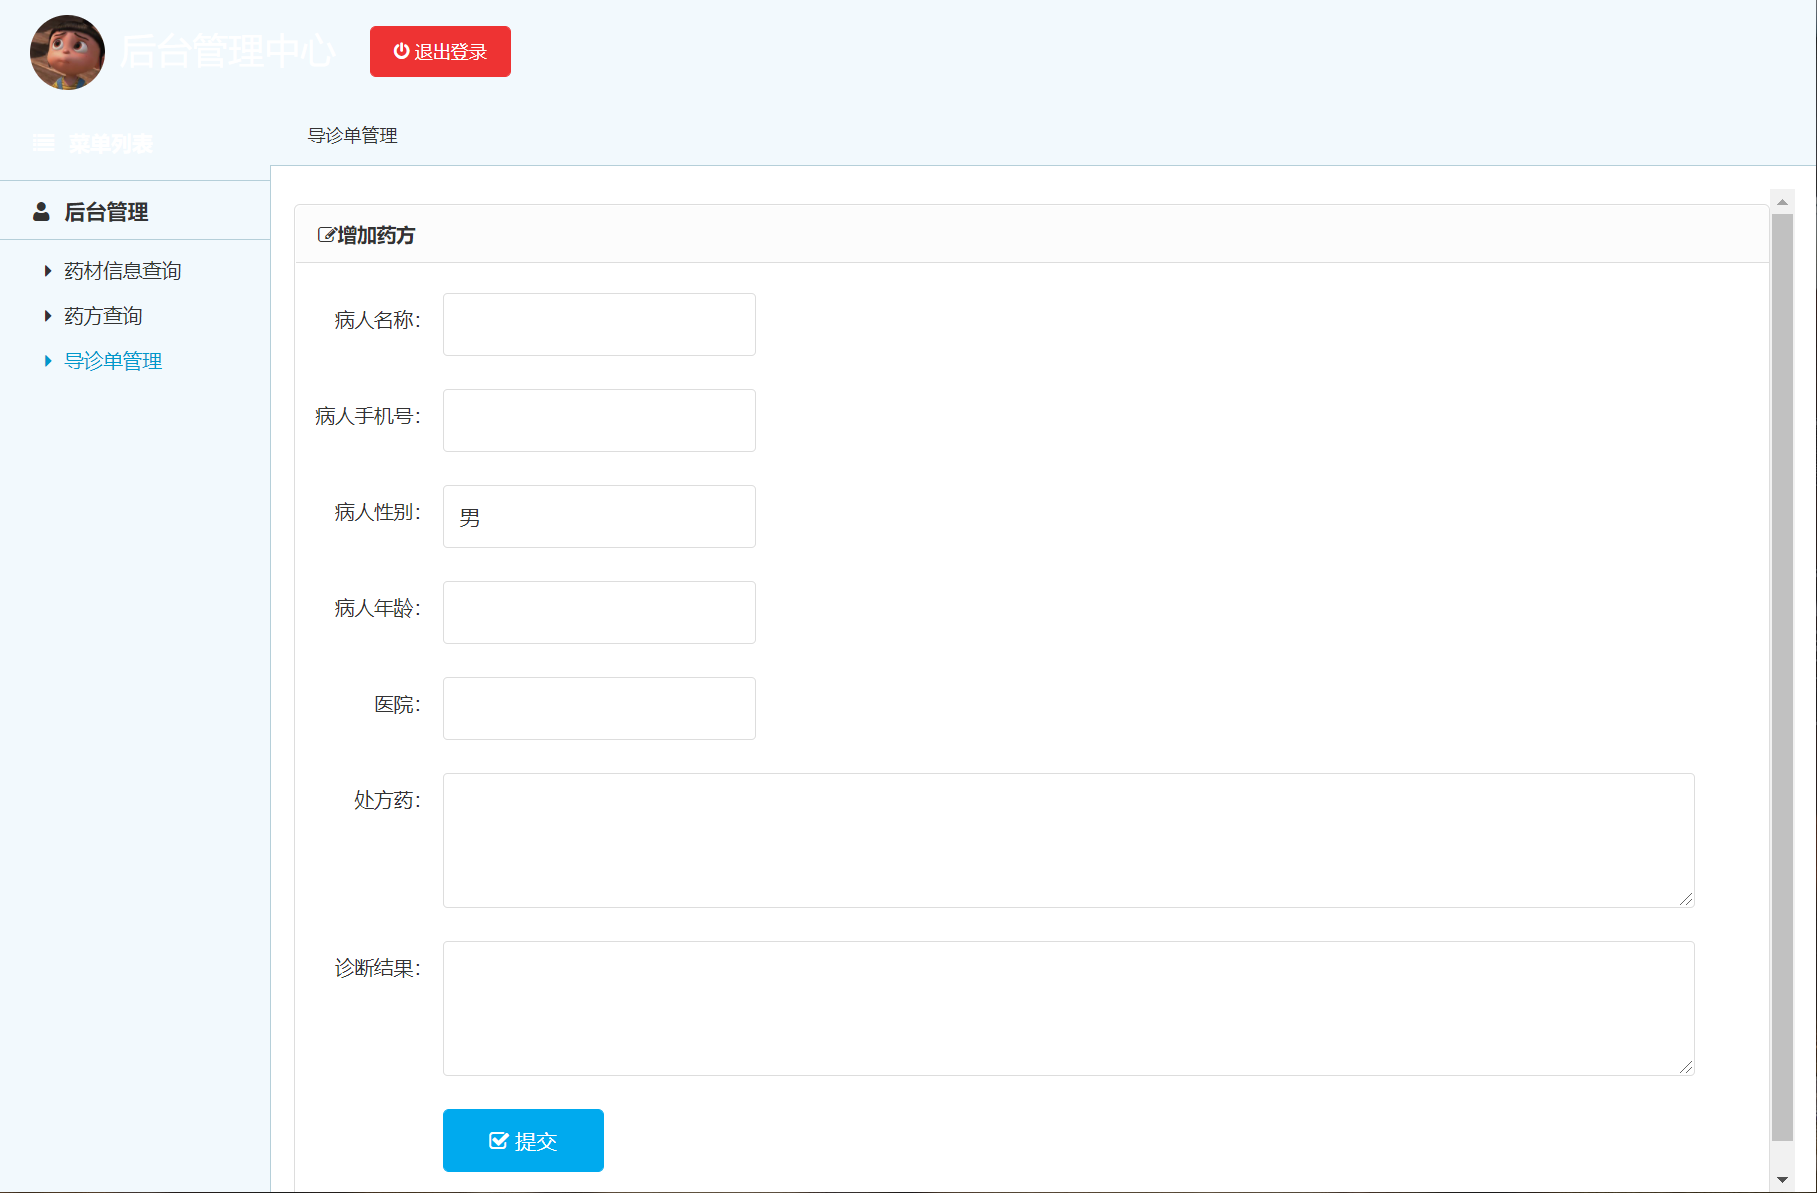Click the arrow icon before 导诊单管理
Screen dimensions: 1817x1193
point(47,361)
